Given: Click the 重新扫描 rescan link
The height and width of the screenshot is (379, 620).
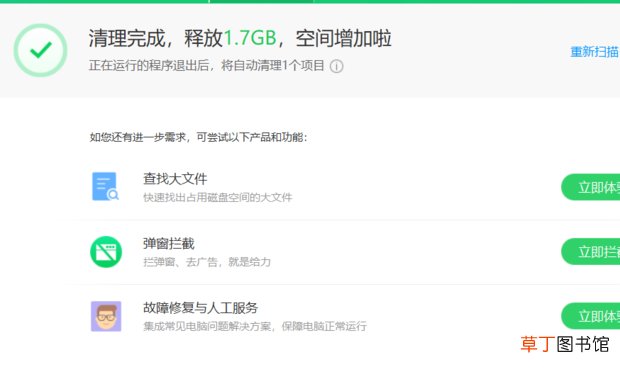Looking at the screenshot, I should 595,52.
